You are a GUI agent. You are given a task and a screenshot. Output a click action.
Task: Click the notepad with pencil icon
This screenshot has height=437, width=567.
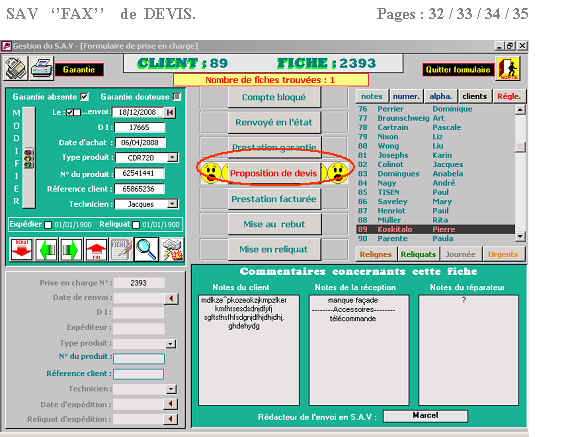(121, 250)
